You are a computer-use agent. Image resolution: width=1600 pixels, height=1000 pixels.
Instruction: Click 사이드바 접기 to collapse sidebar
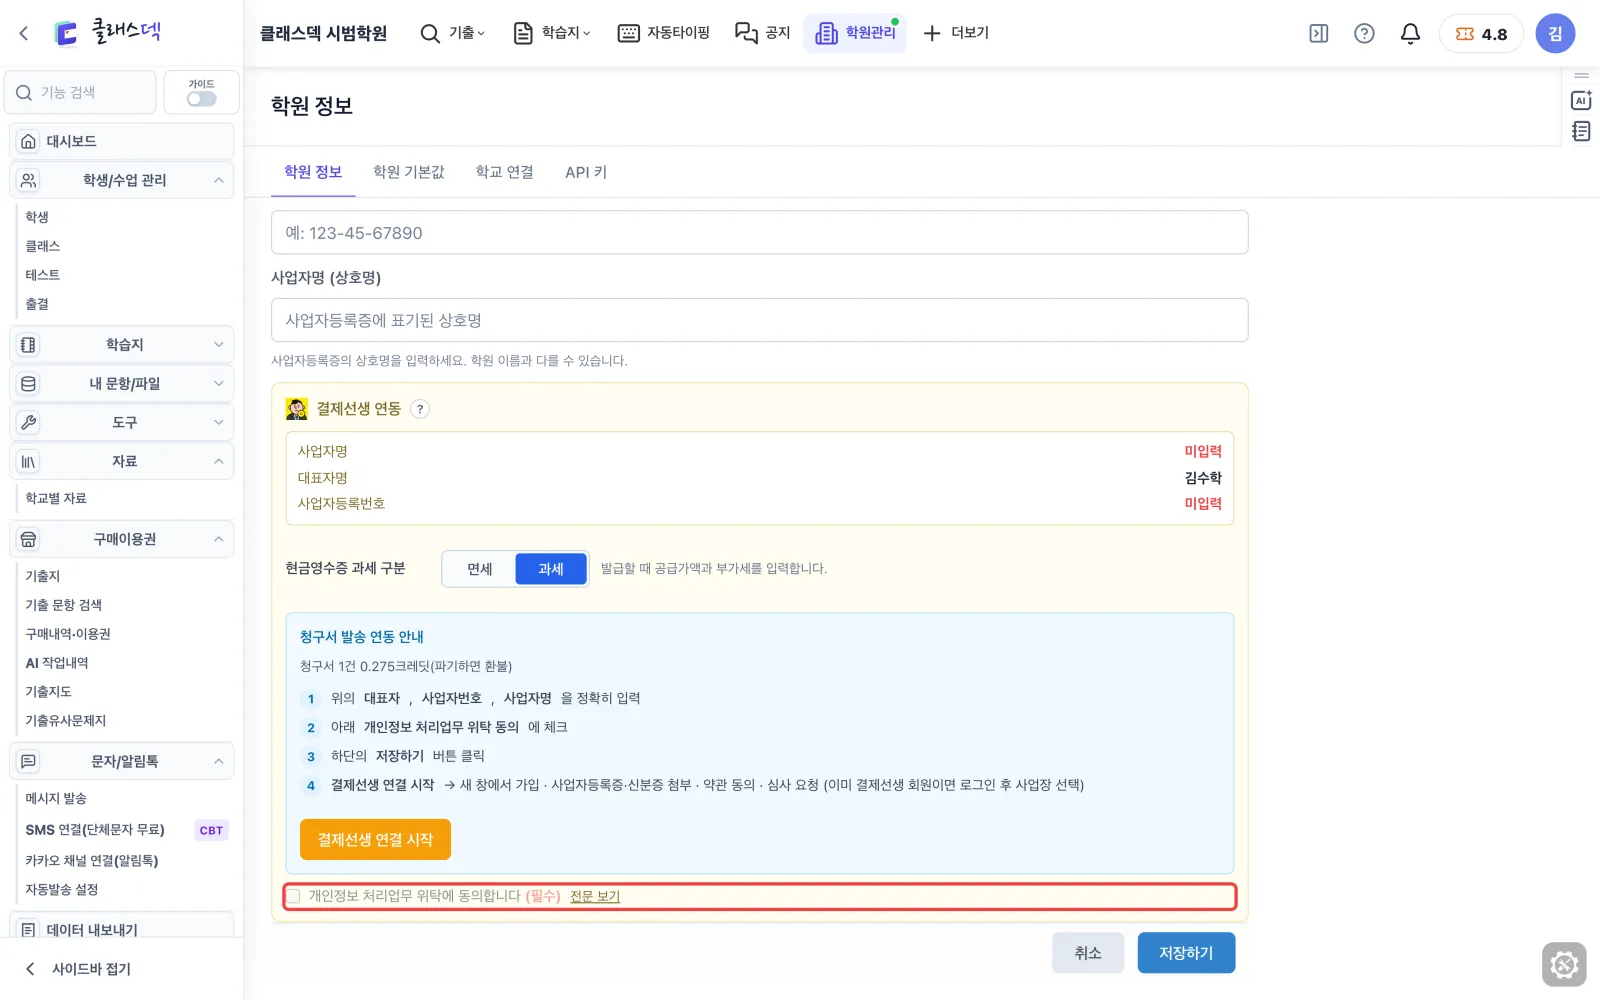(78, 968)
